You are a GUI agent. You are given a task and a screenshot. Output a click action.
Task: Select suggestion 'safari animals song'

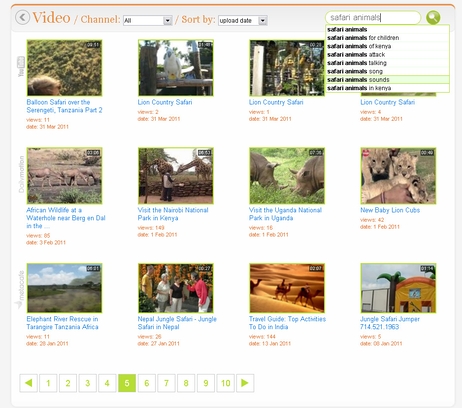pyautogui.click(x=387, y=71)
